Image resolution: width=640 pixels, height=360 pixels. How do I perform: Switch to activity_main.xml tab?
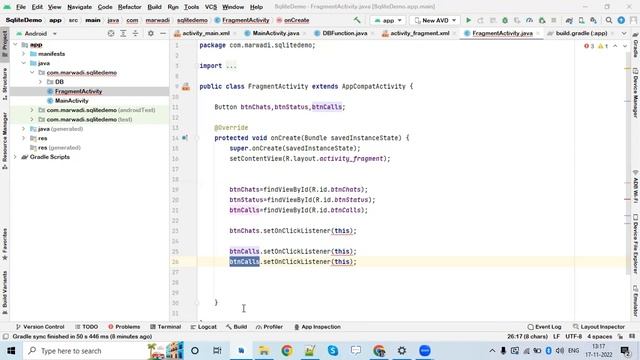coord(206,33)
